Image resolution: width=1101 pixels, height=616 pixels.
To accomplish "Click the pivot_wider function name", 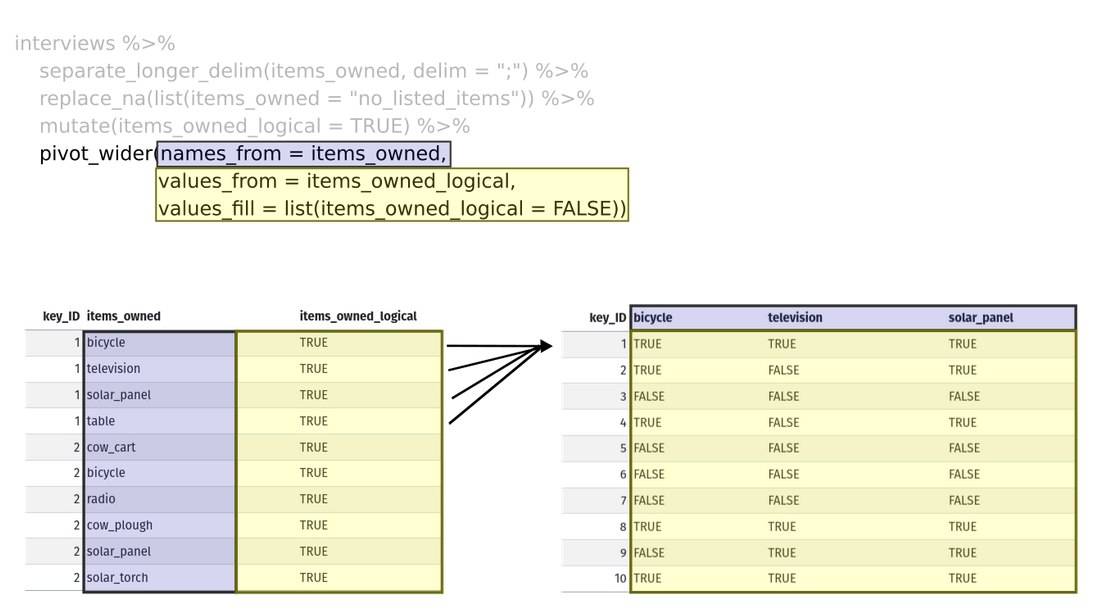I will [x=96, y=154].
